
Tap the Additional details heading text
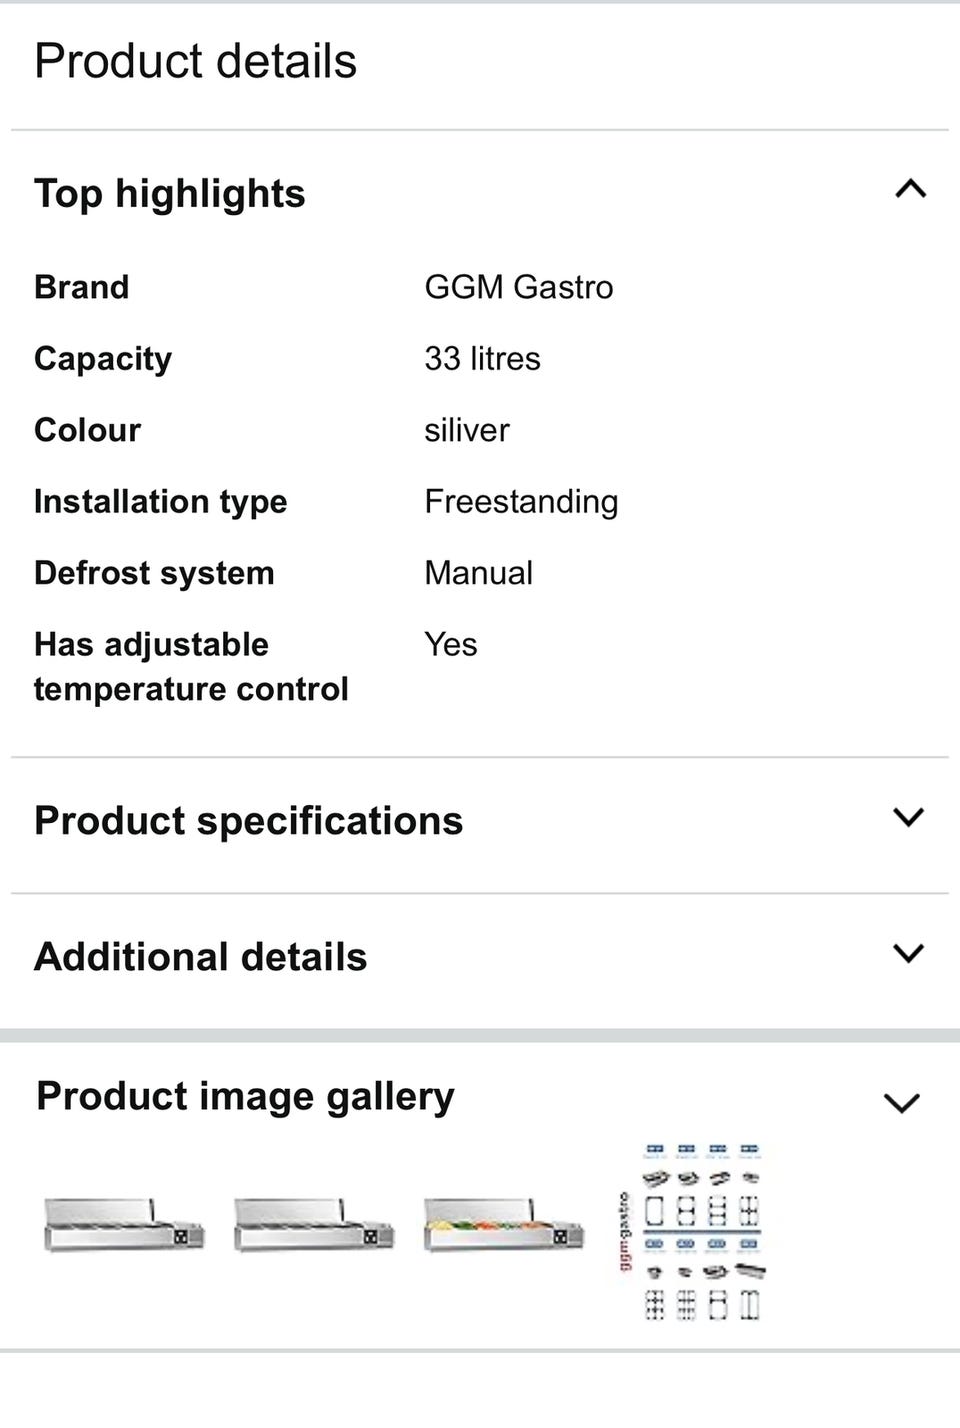coord(201,957)
